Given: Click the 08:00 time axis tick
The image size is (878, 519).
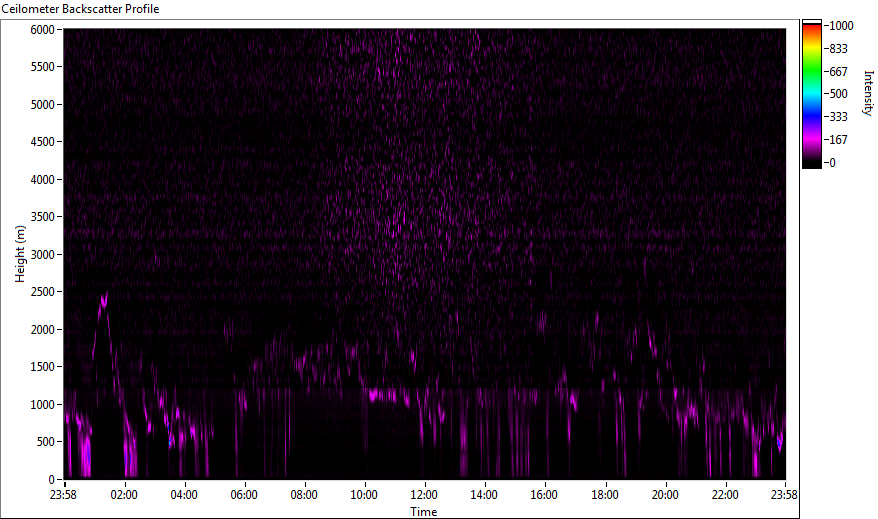Looking at the screenshot, I should (x=304, y=495).
